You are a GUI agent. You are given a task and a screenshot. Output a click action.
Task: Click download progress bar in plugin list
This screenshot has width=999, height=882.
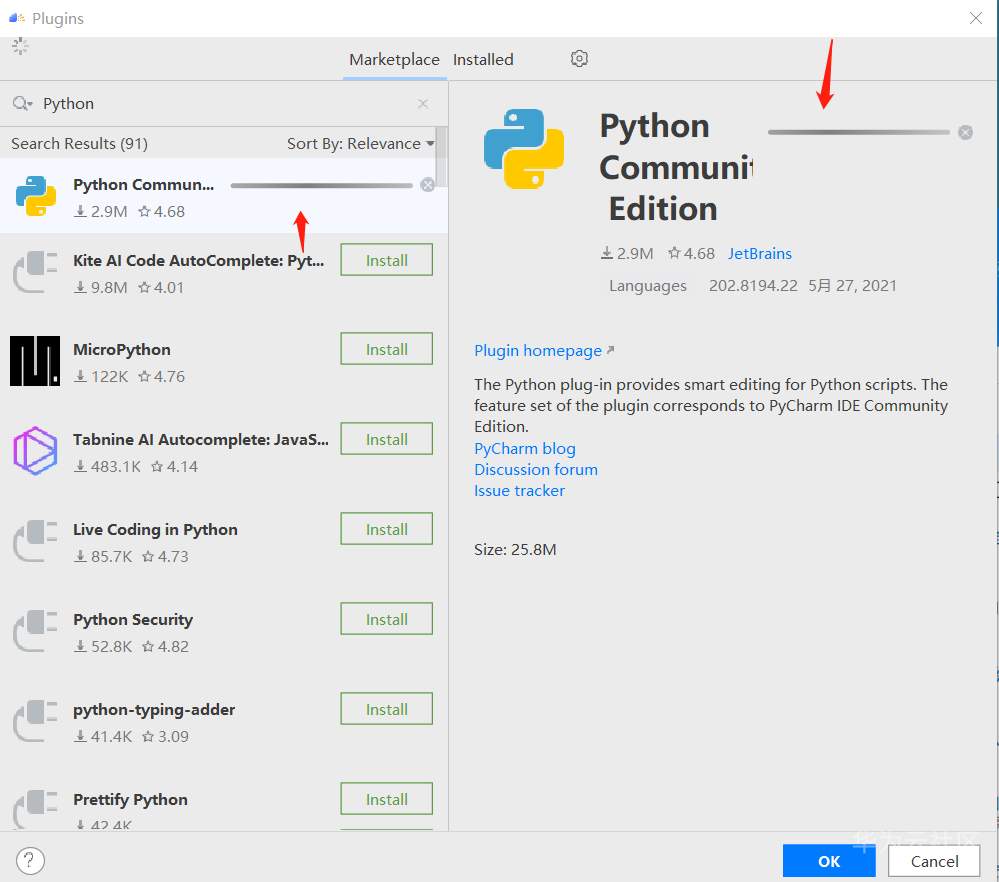(322, 185)
